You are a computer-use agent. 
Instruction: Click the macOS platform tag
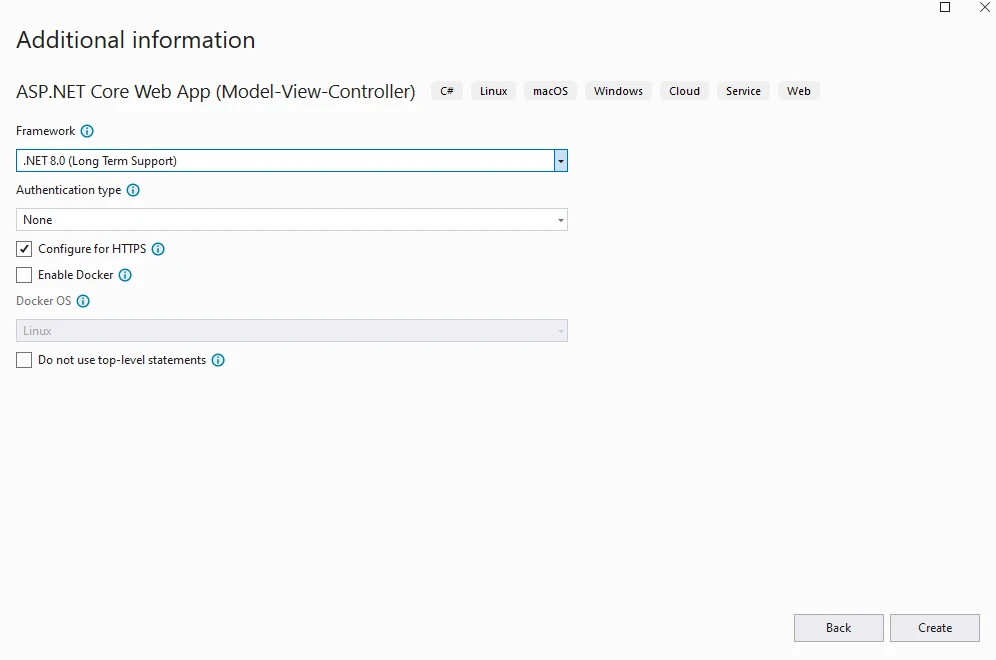(550, 91)
